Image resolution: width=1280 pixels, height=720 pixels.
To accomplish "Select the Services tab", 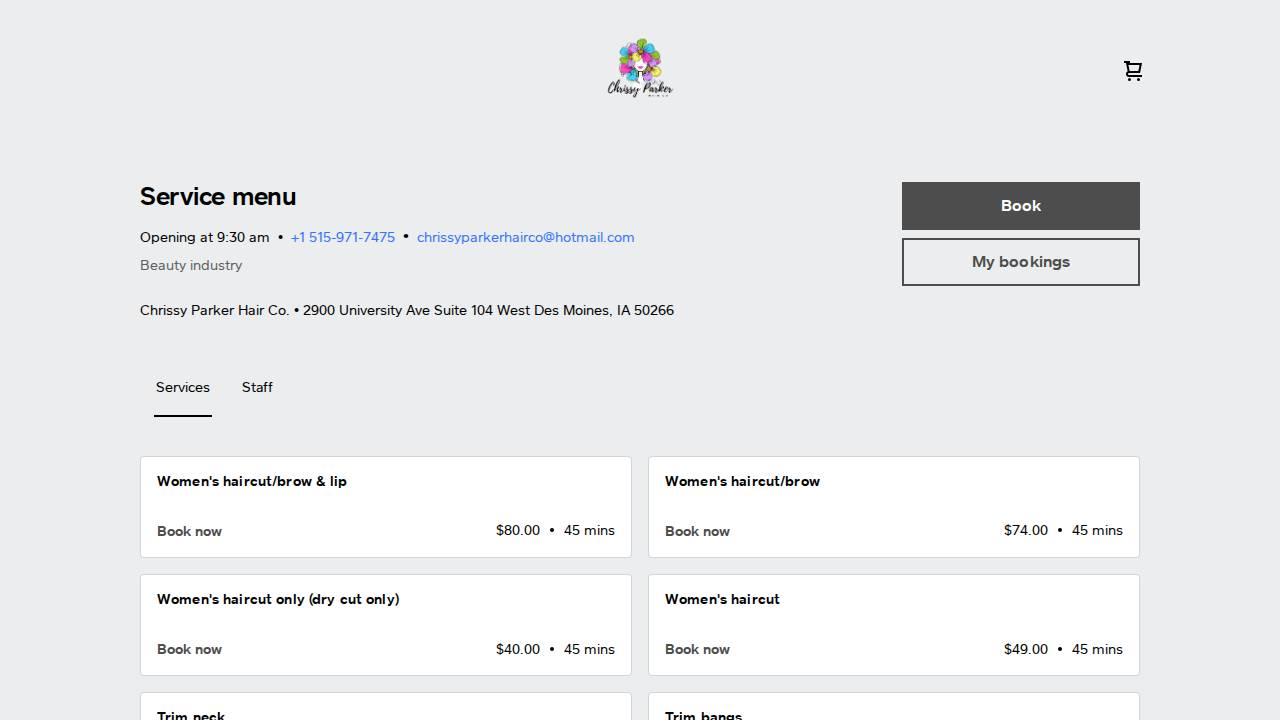I will [x=183, y=387].
